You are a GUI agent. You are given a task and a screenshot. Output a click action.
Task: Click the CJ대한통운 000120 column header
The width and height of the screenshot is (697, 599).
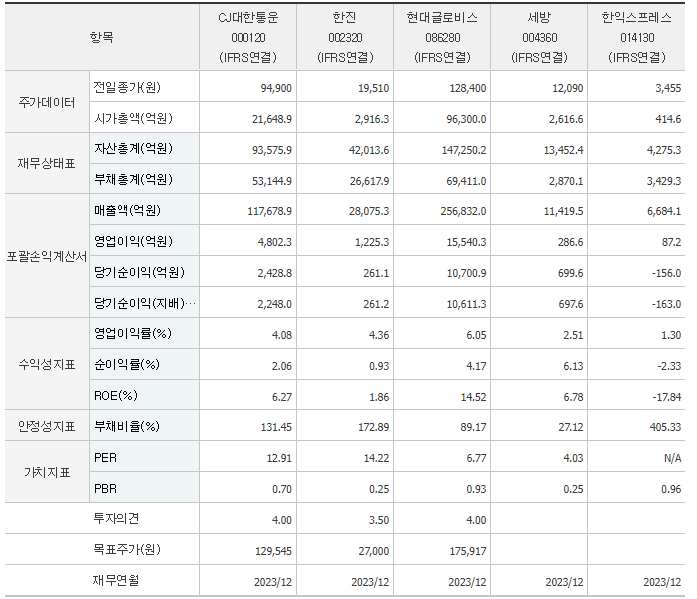tap(248, 37)
